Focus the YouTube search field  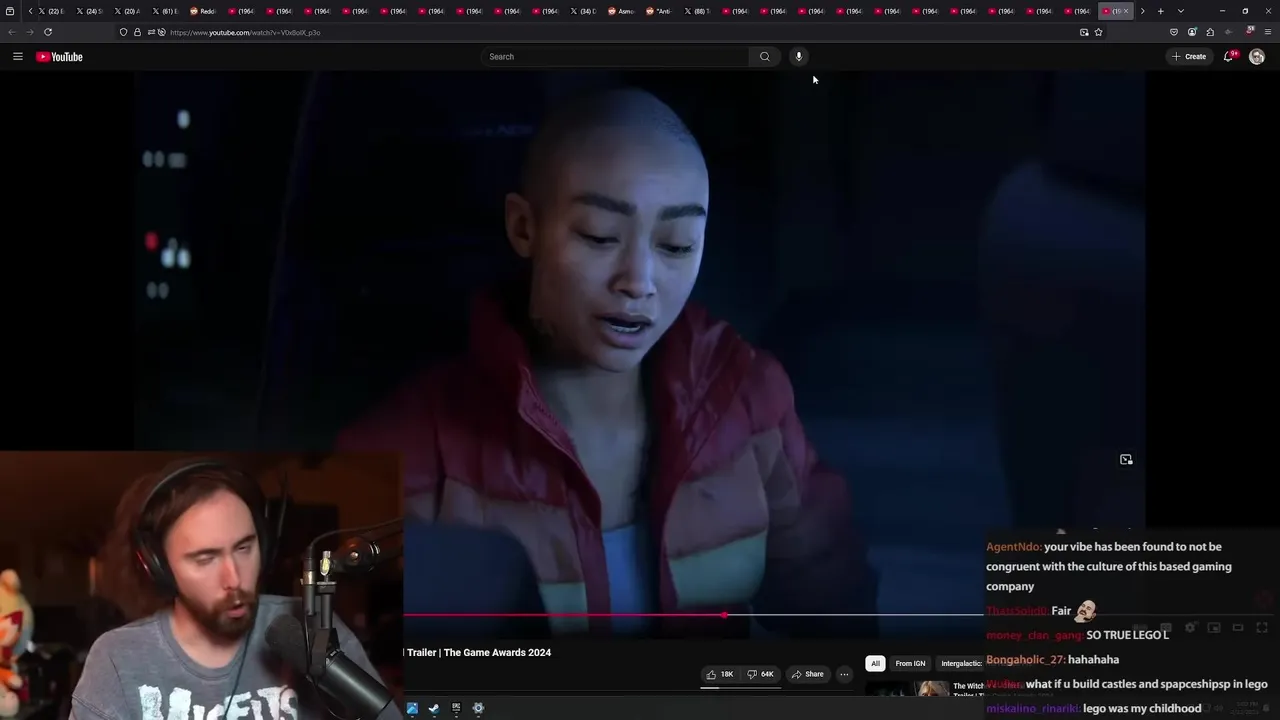[615, 57]
